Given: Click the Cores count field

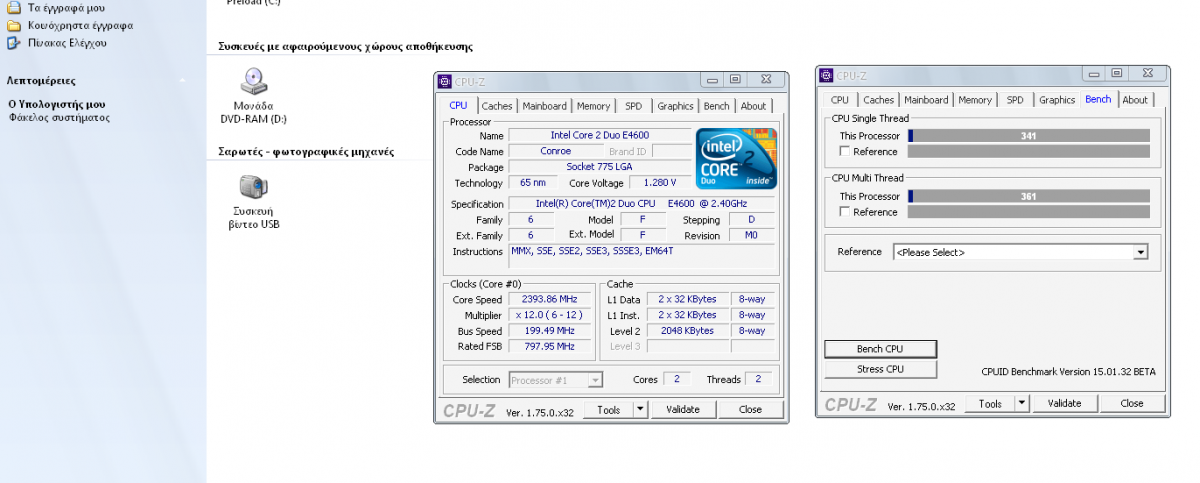Looking at the screenshot, I should click(676, 380).
